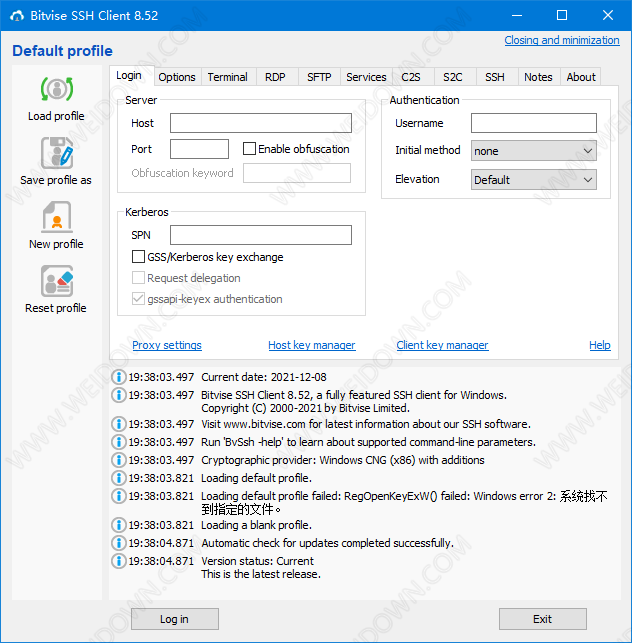Click the Log in button
Image resolution: width=632 pixels, height=643 pixels.
coord(175,619)
